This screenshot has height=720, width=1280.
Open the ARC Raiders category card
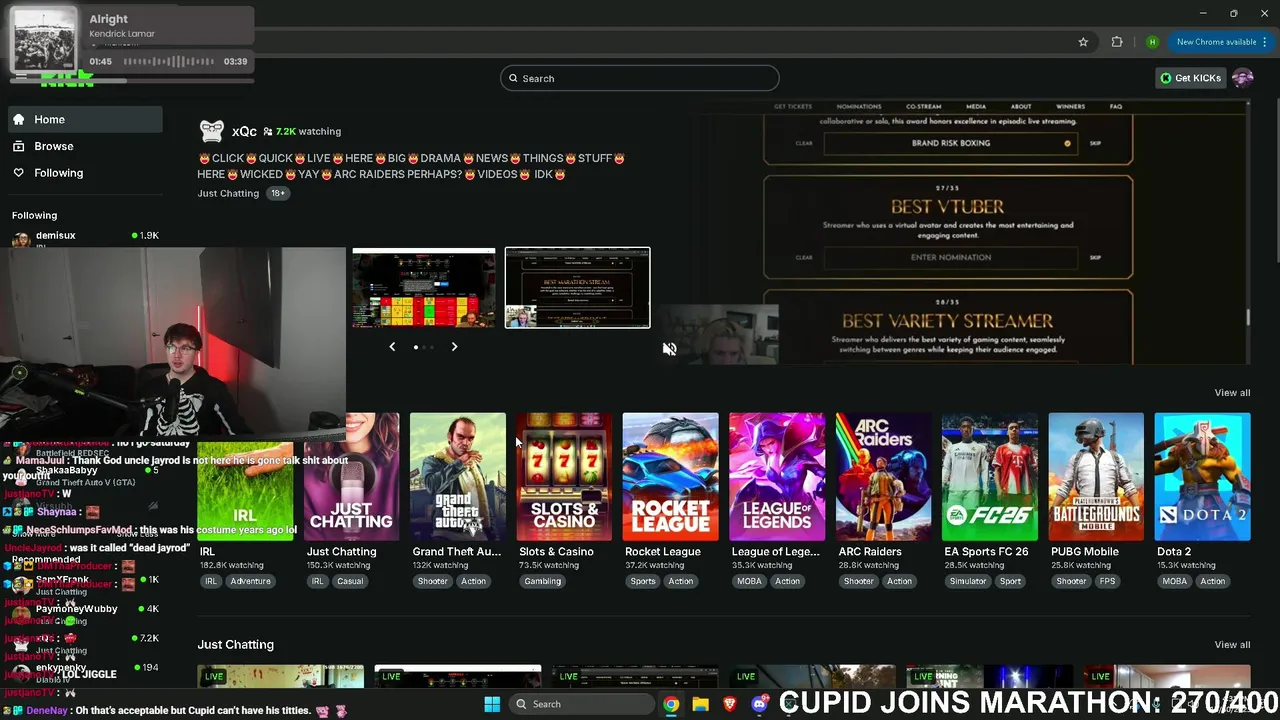pyautogui.click(x=883, y=477)
